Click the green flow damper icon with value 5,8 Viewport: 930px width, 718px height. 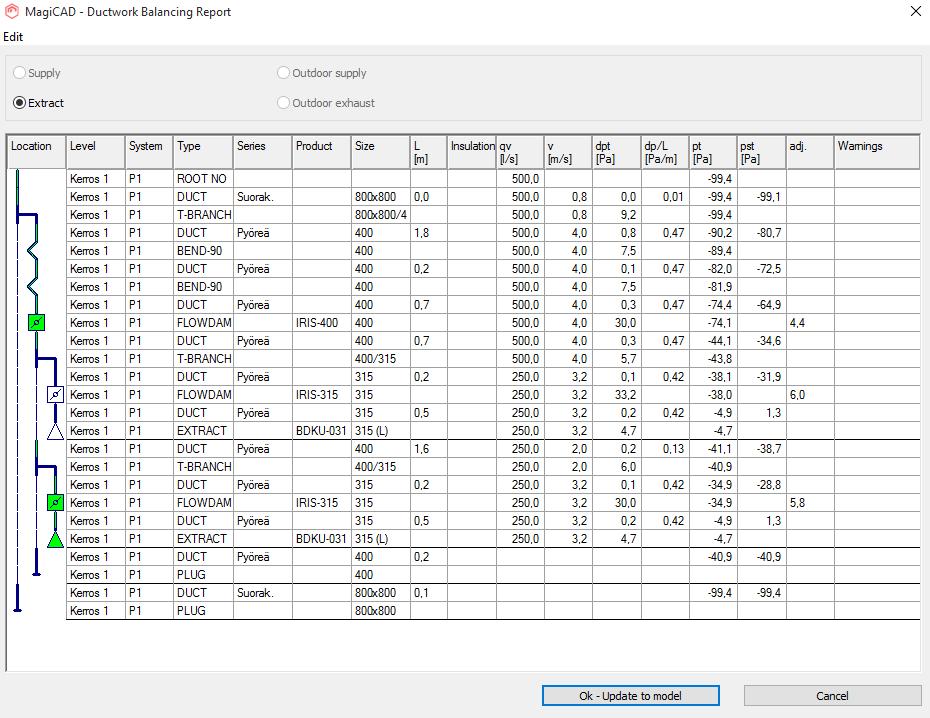coord(55,503)
